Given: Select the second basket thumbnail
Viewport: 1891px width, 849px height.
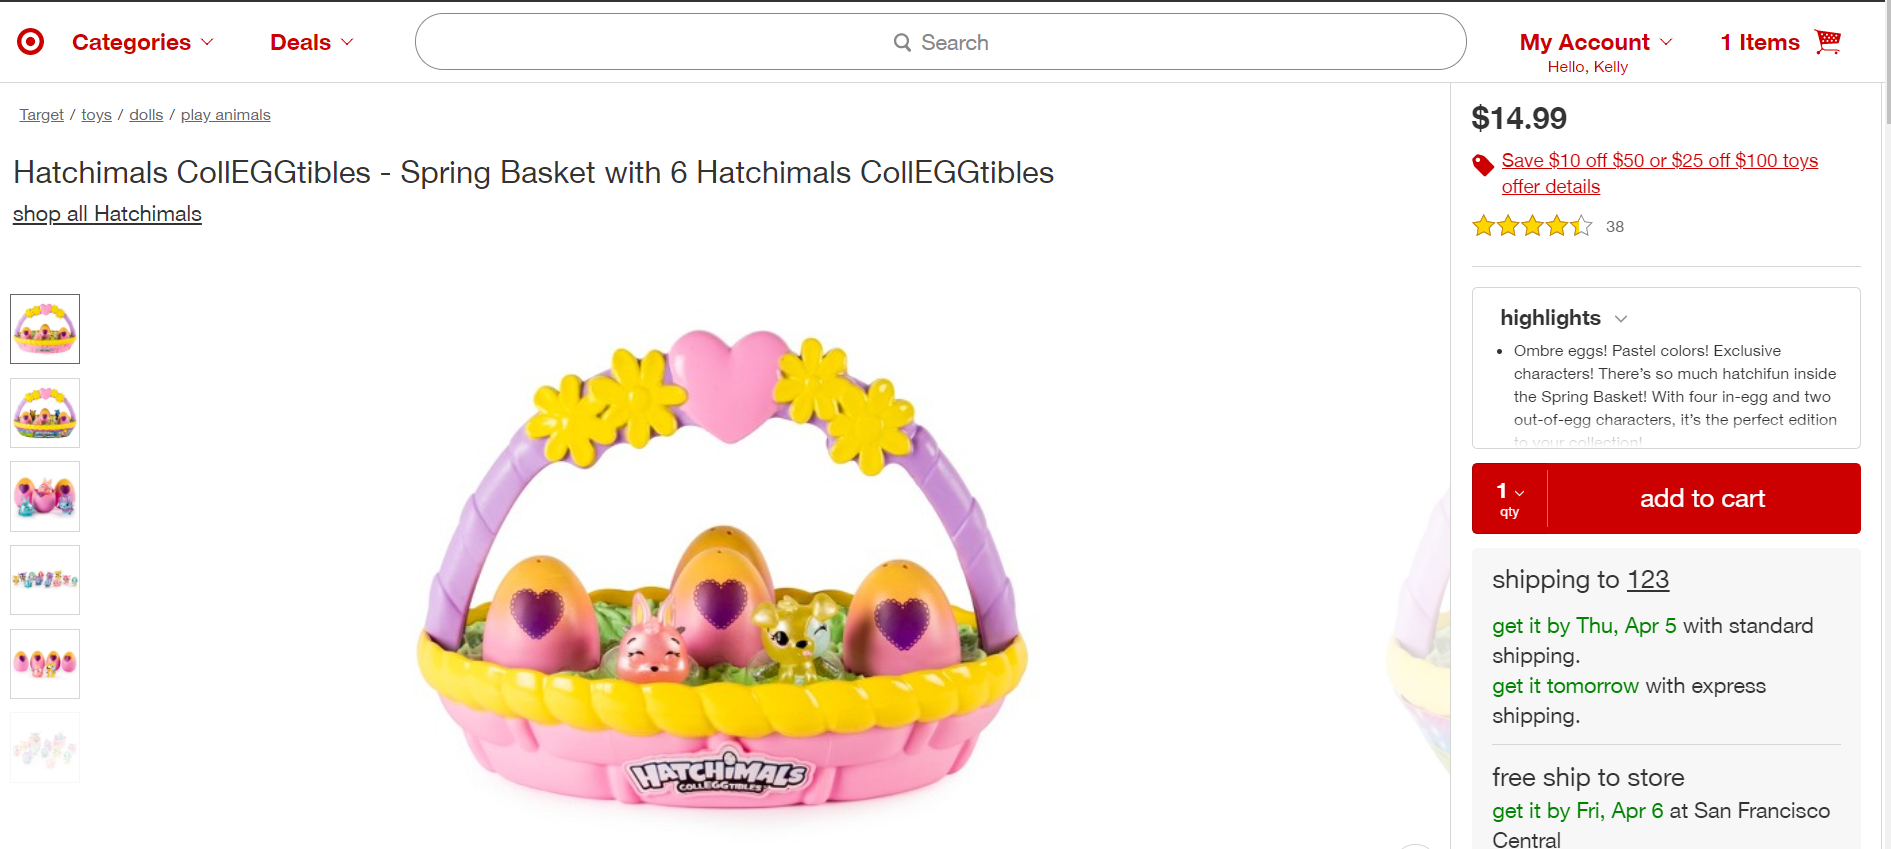Looking at the screenshot, I should click(x=45, y=413).
